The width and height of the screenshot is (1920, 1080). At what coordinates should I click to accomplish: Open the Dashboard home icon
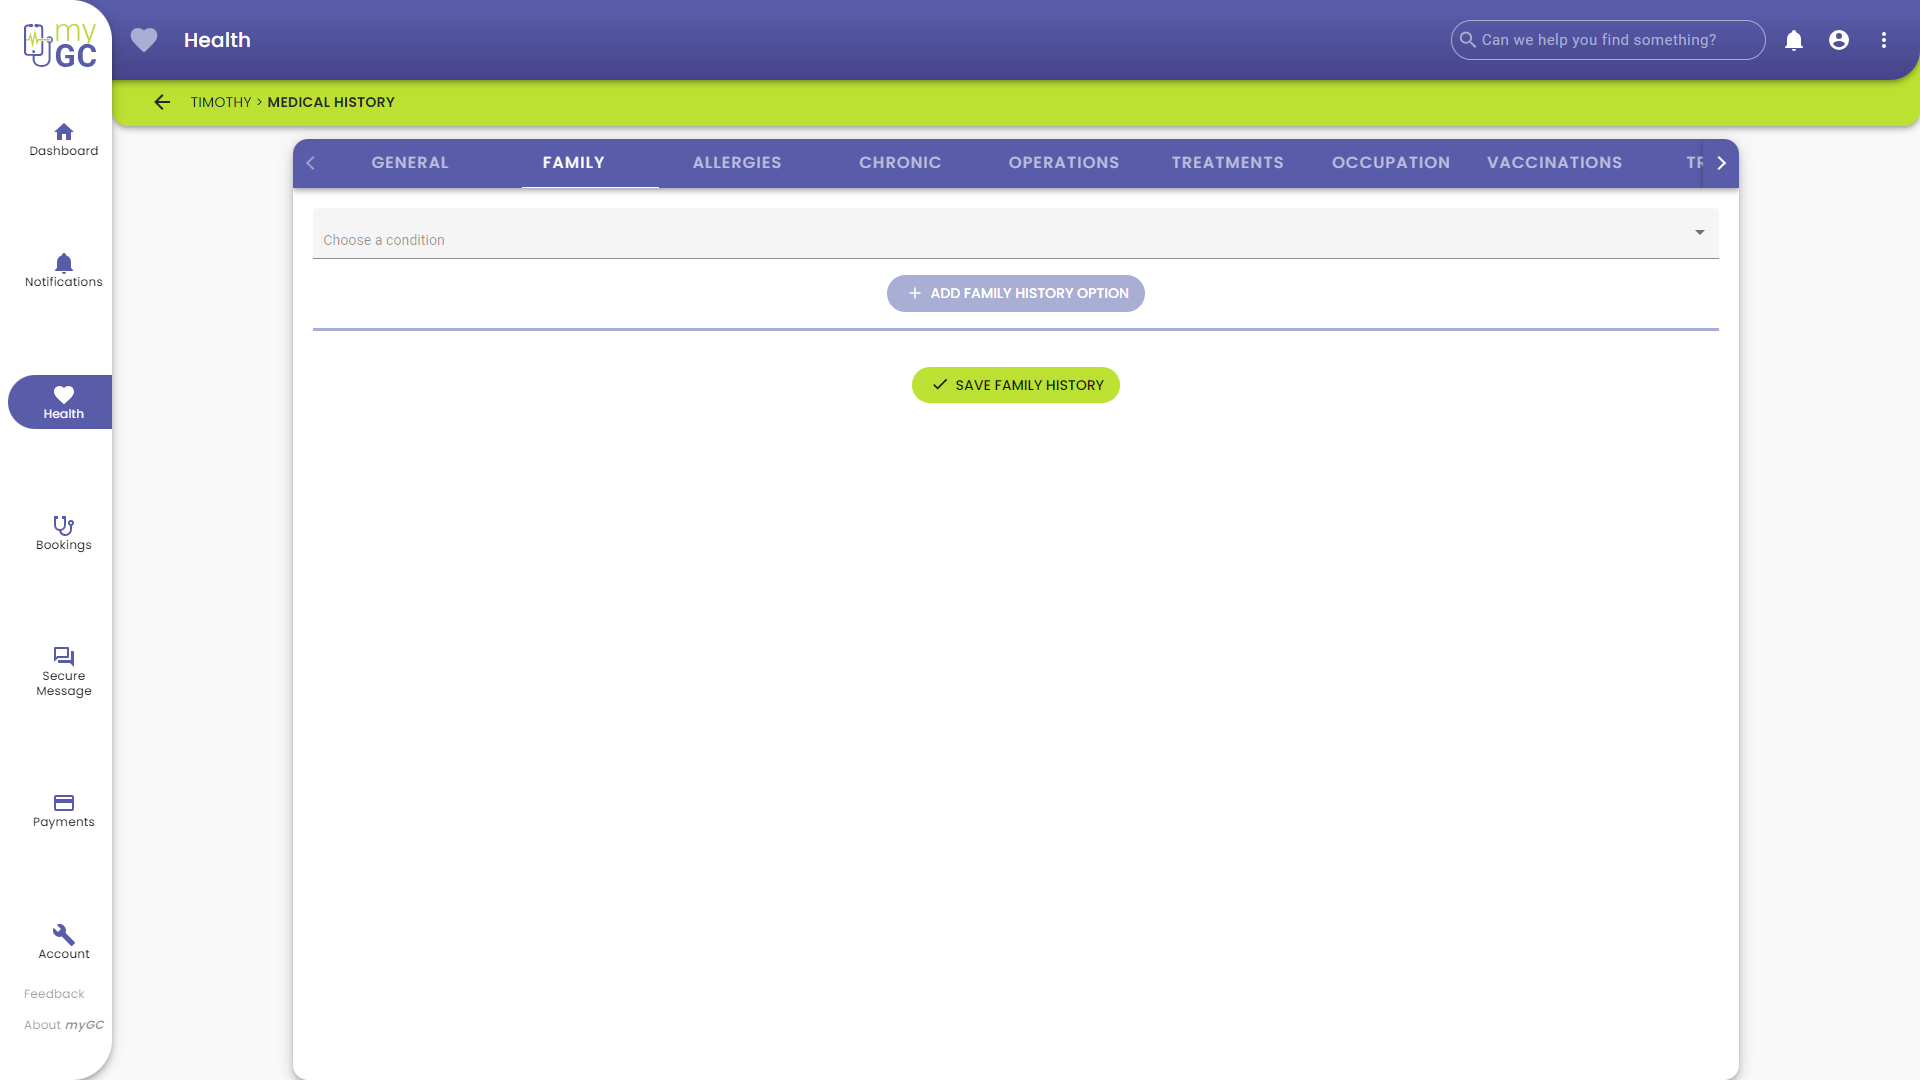[64, 132]
